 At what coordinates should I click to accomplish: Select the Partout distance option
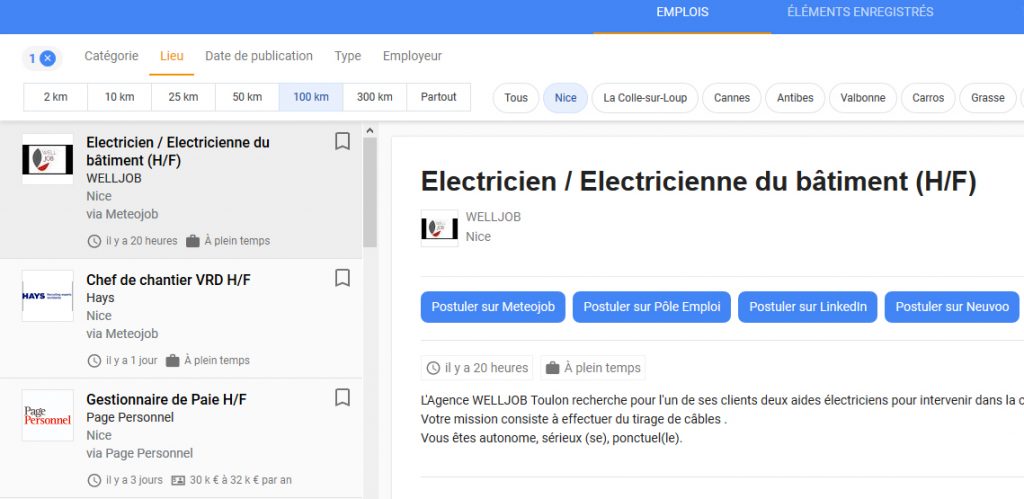pos(438,97)
